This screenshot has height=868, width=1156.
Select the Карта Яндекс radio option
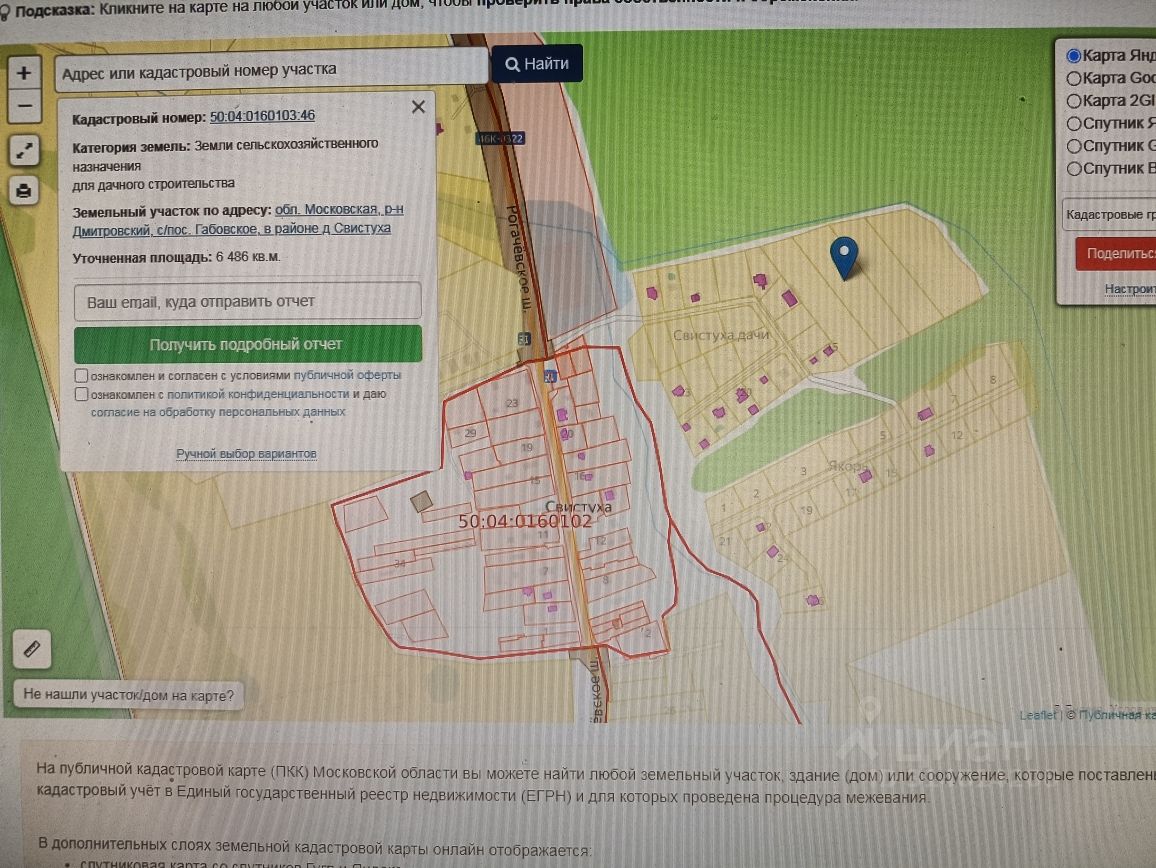pos(1074,55)
